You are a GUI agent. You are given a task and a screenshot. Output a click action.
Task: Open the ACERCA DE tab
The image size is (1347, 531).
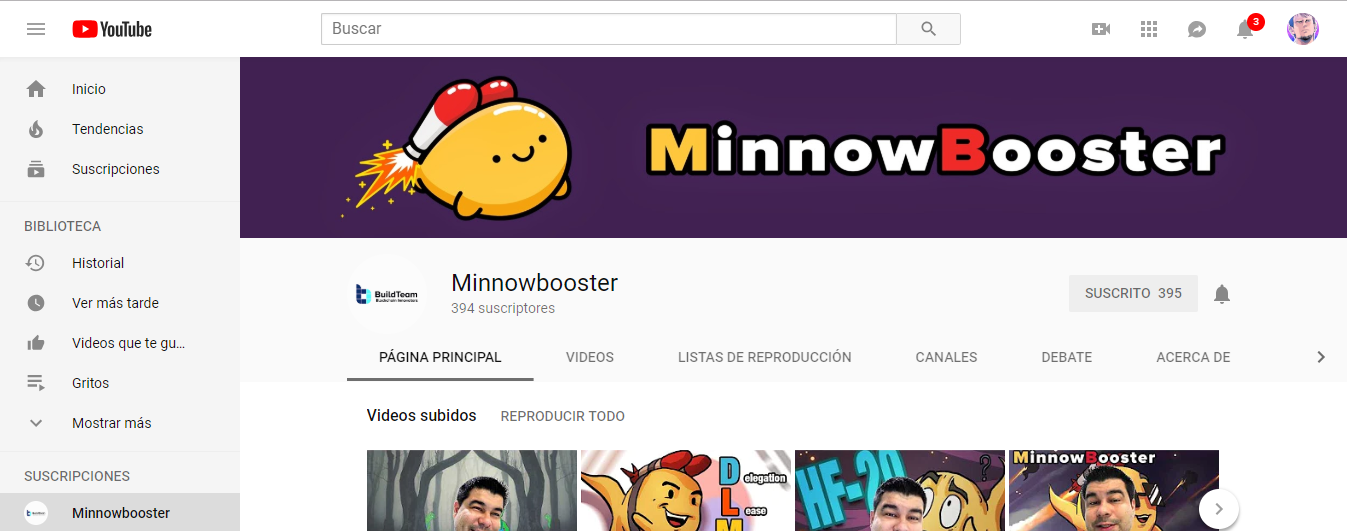pyautogui.click(x=1193, y=357)
